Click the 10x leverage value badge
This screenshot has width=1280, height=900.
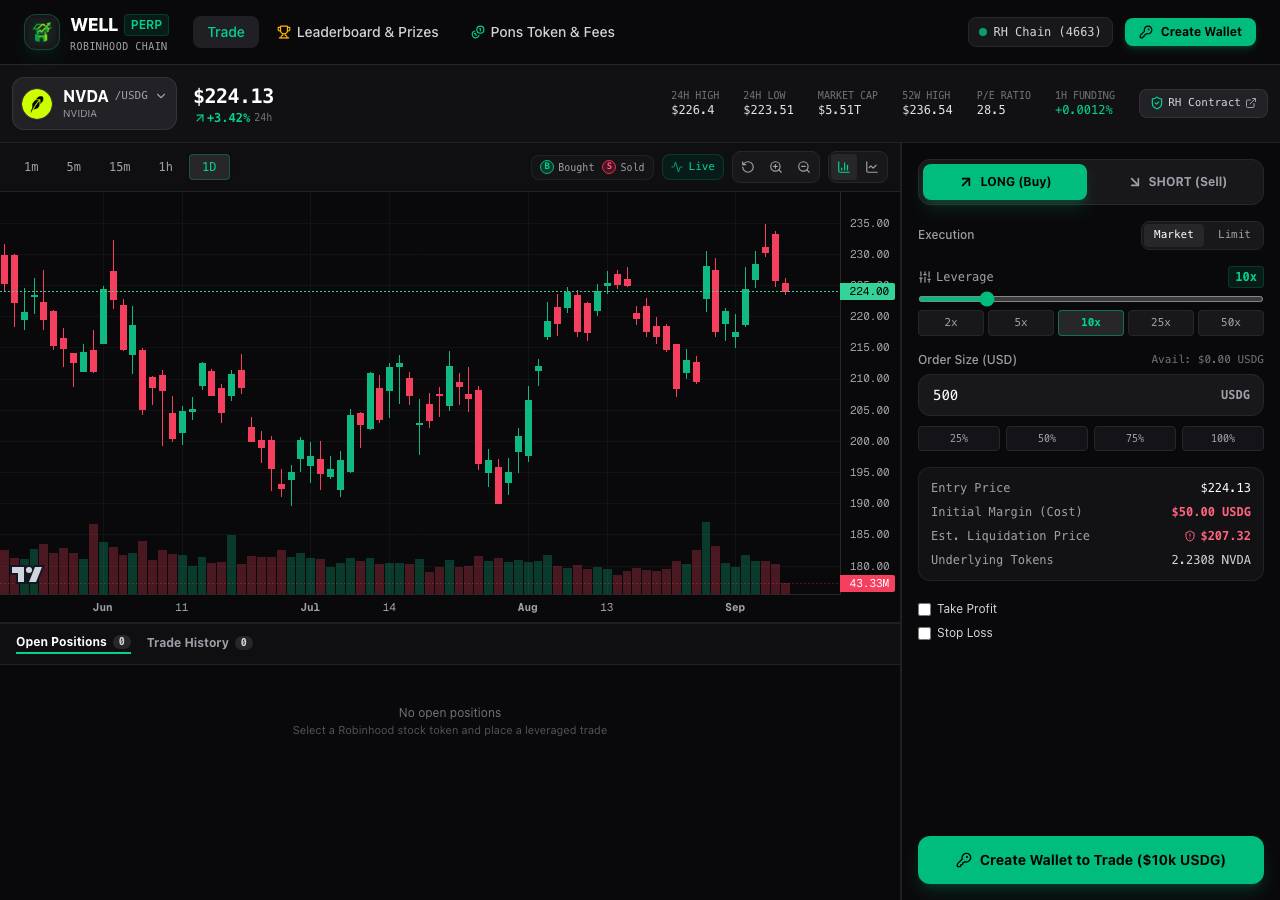1246,277
